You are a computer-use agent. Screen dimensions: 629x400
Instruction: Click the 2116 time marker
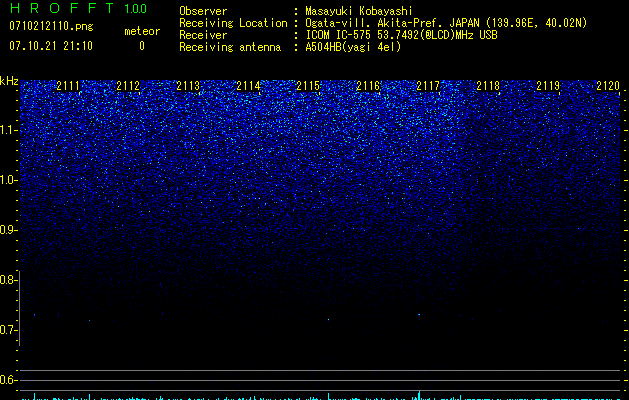(368, 86)
